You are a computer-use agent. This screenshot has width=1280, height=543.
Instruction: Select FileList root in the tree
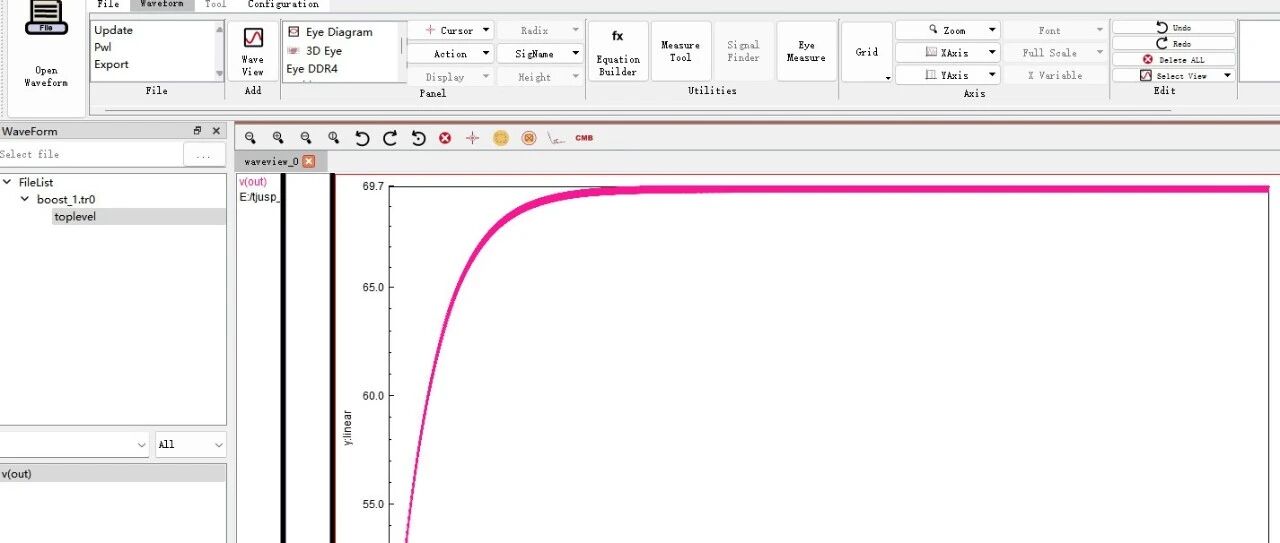pyautogui.click(x=36, y=183)
